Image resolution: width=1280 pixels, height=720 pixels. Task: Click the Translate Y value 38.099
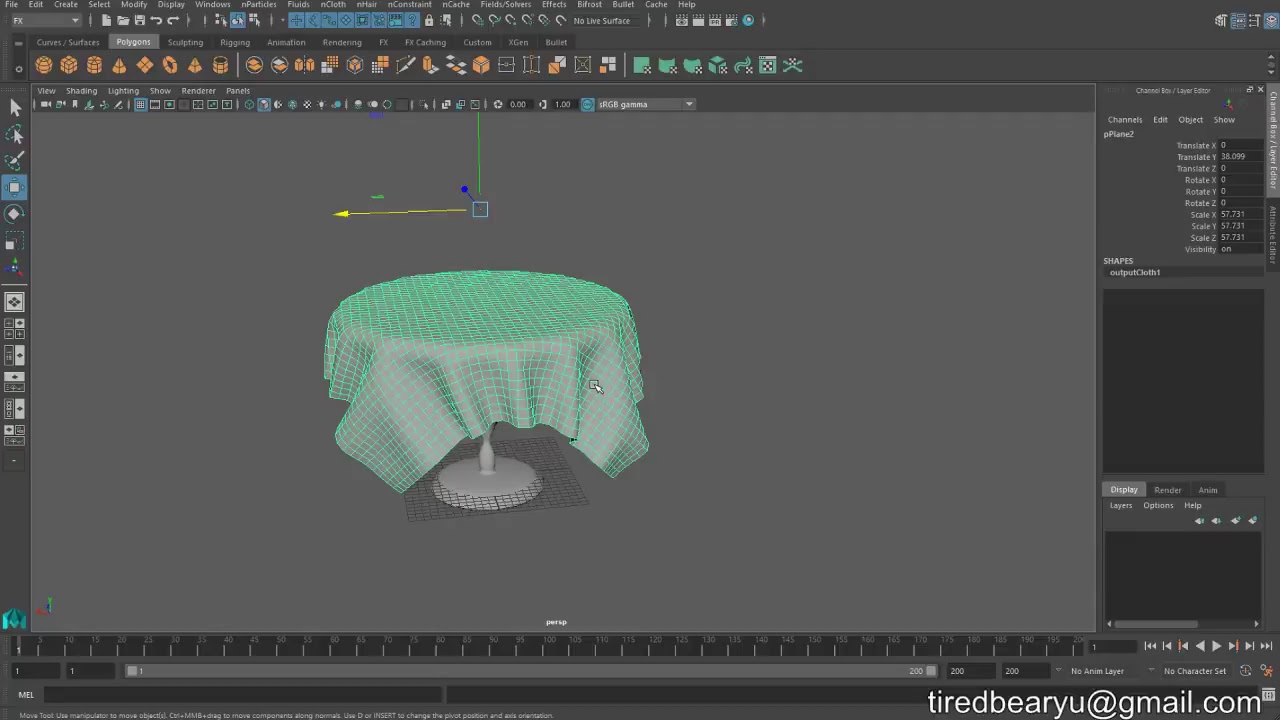click(1240, 157)
